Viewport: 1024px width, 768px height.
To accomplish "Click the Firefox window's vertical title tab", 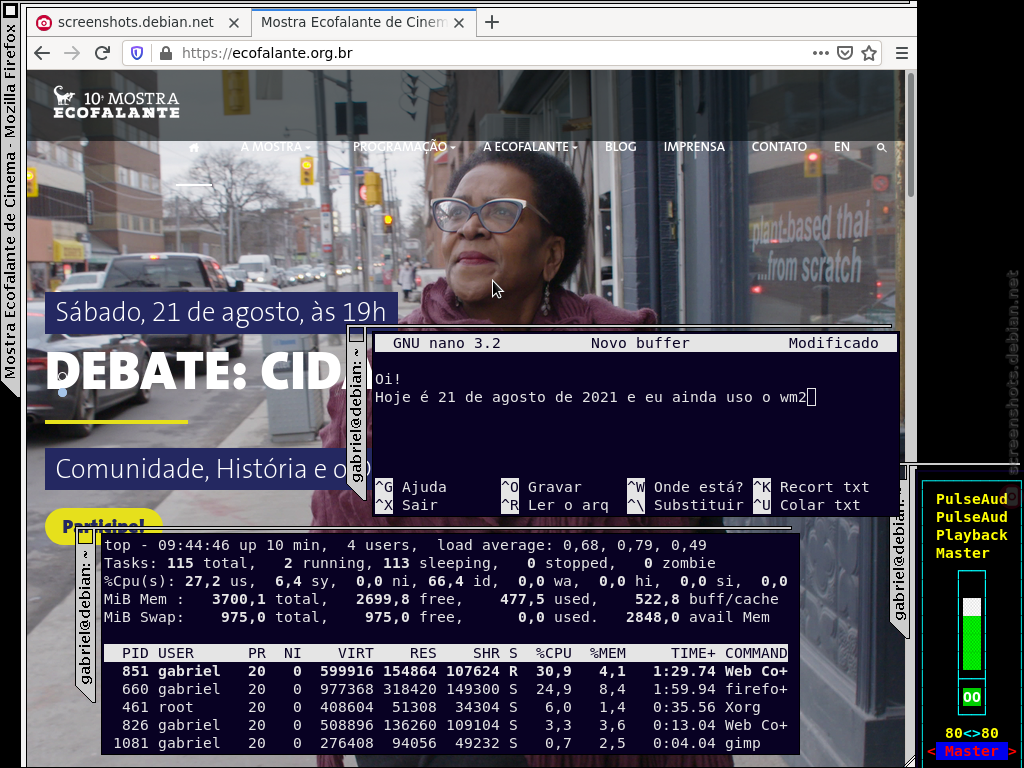I will [10, 202].
